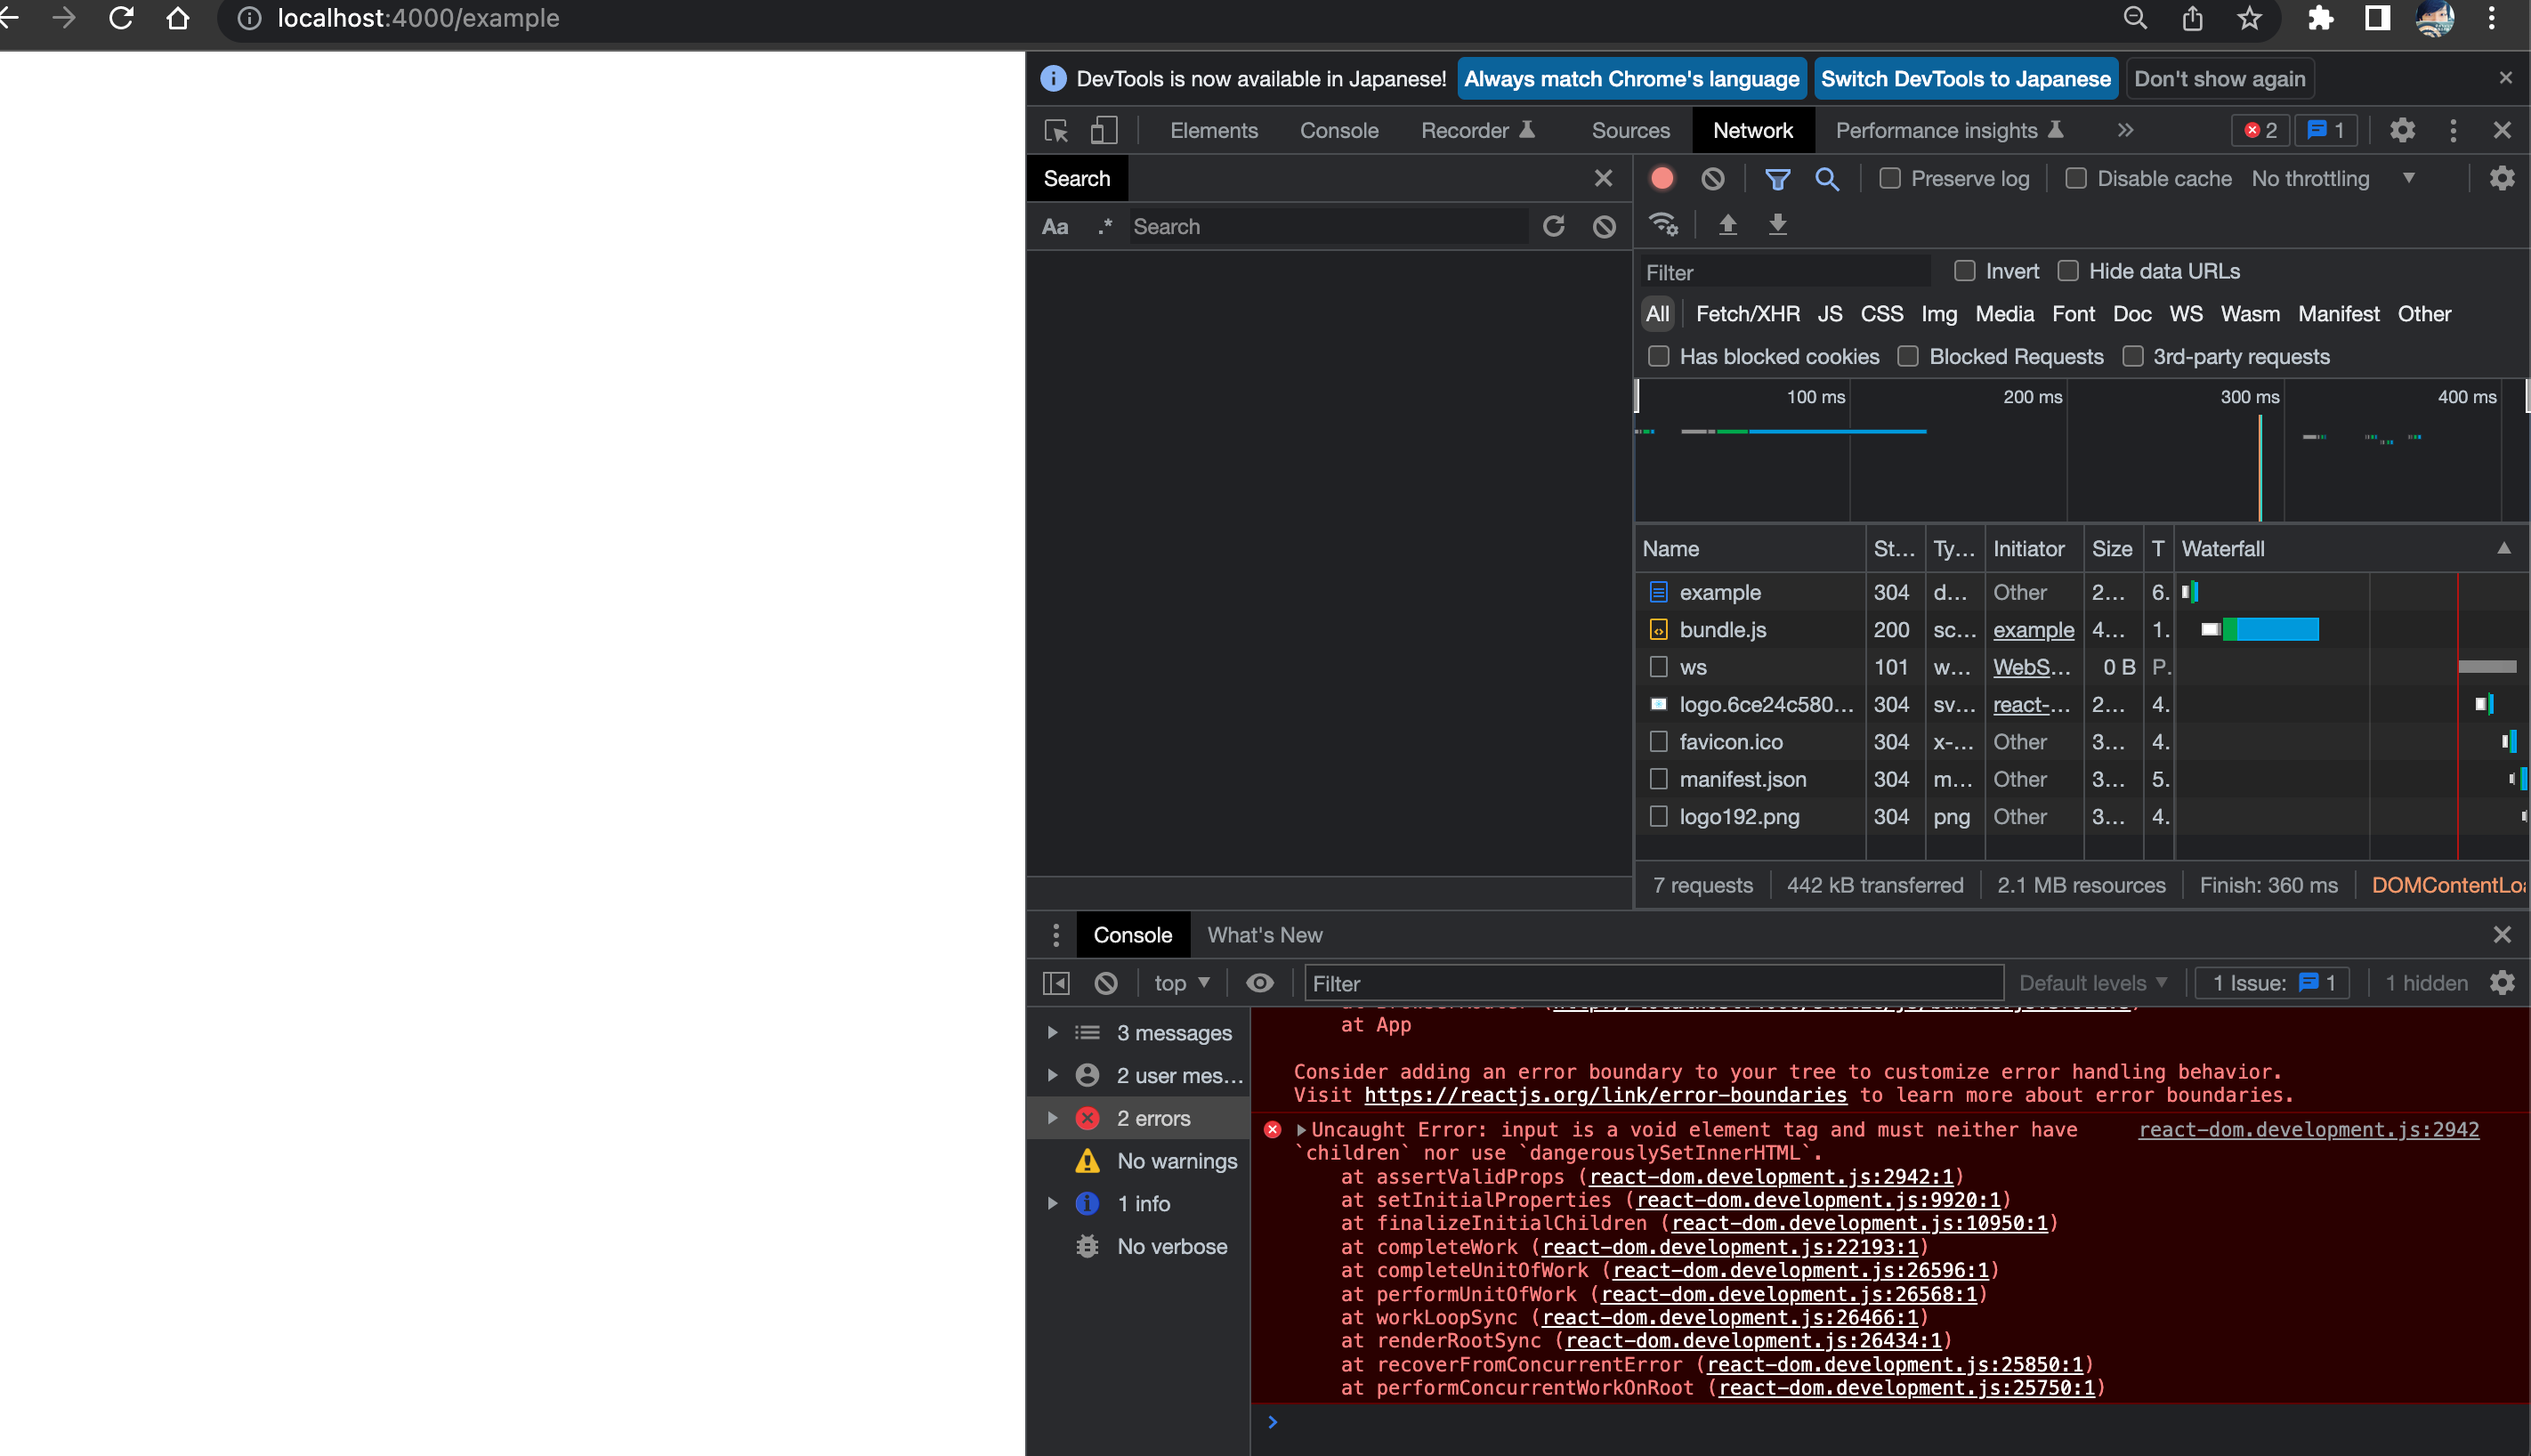Open Network panel settings gear

pyautogui.click(x=2502, y=178)
